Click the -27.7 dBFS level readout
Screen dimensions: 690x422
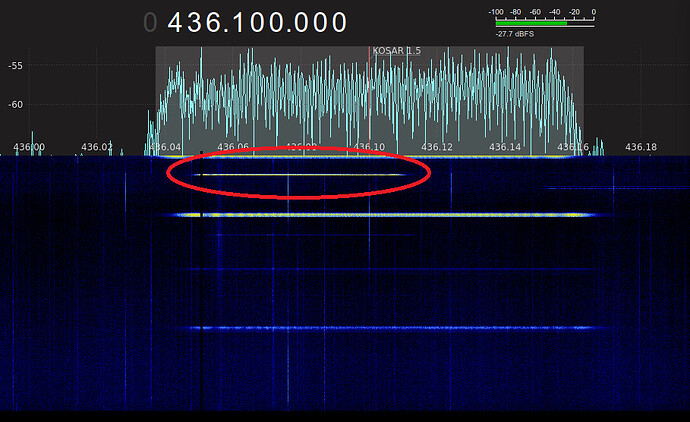pyautogui.click(x=514, y=34)
